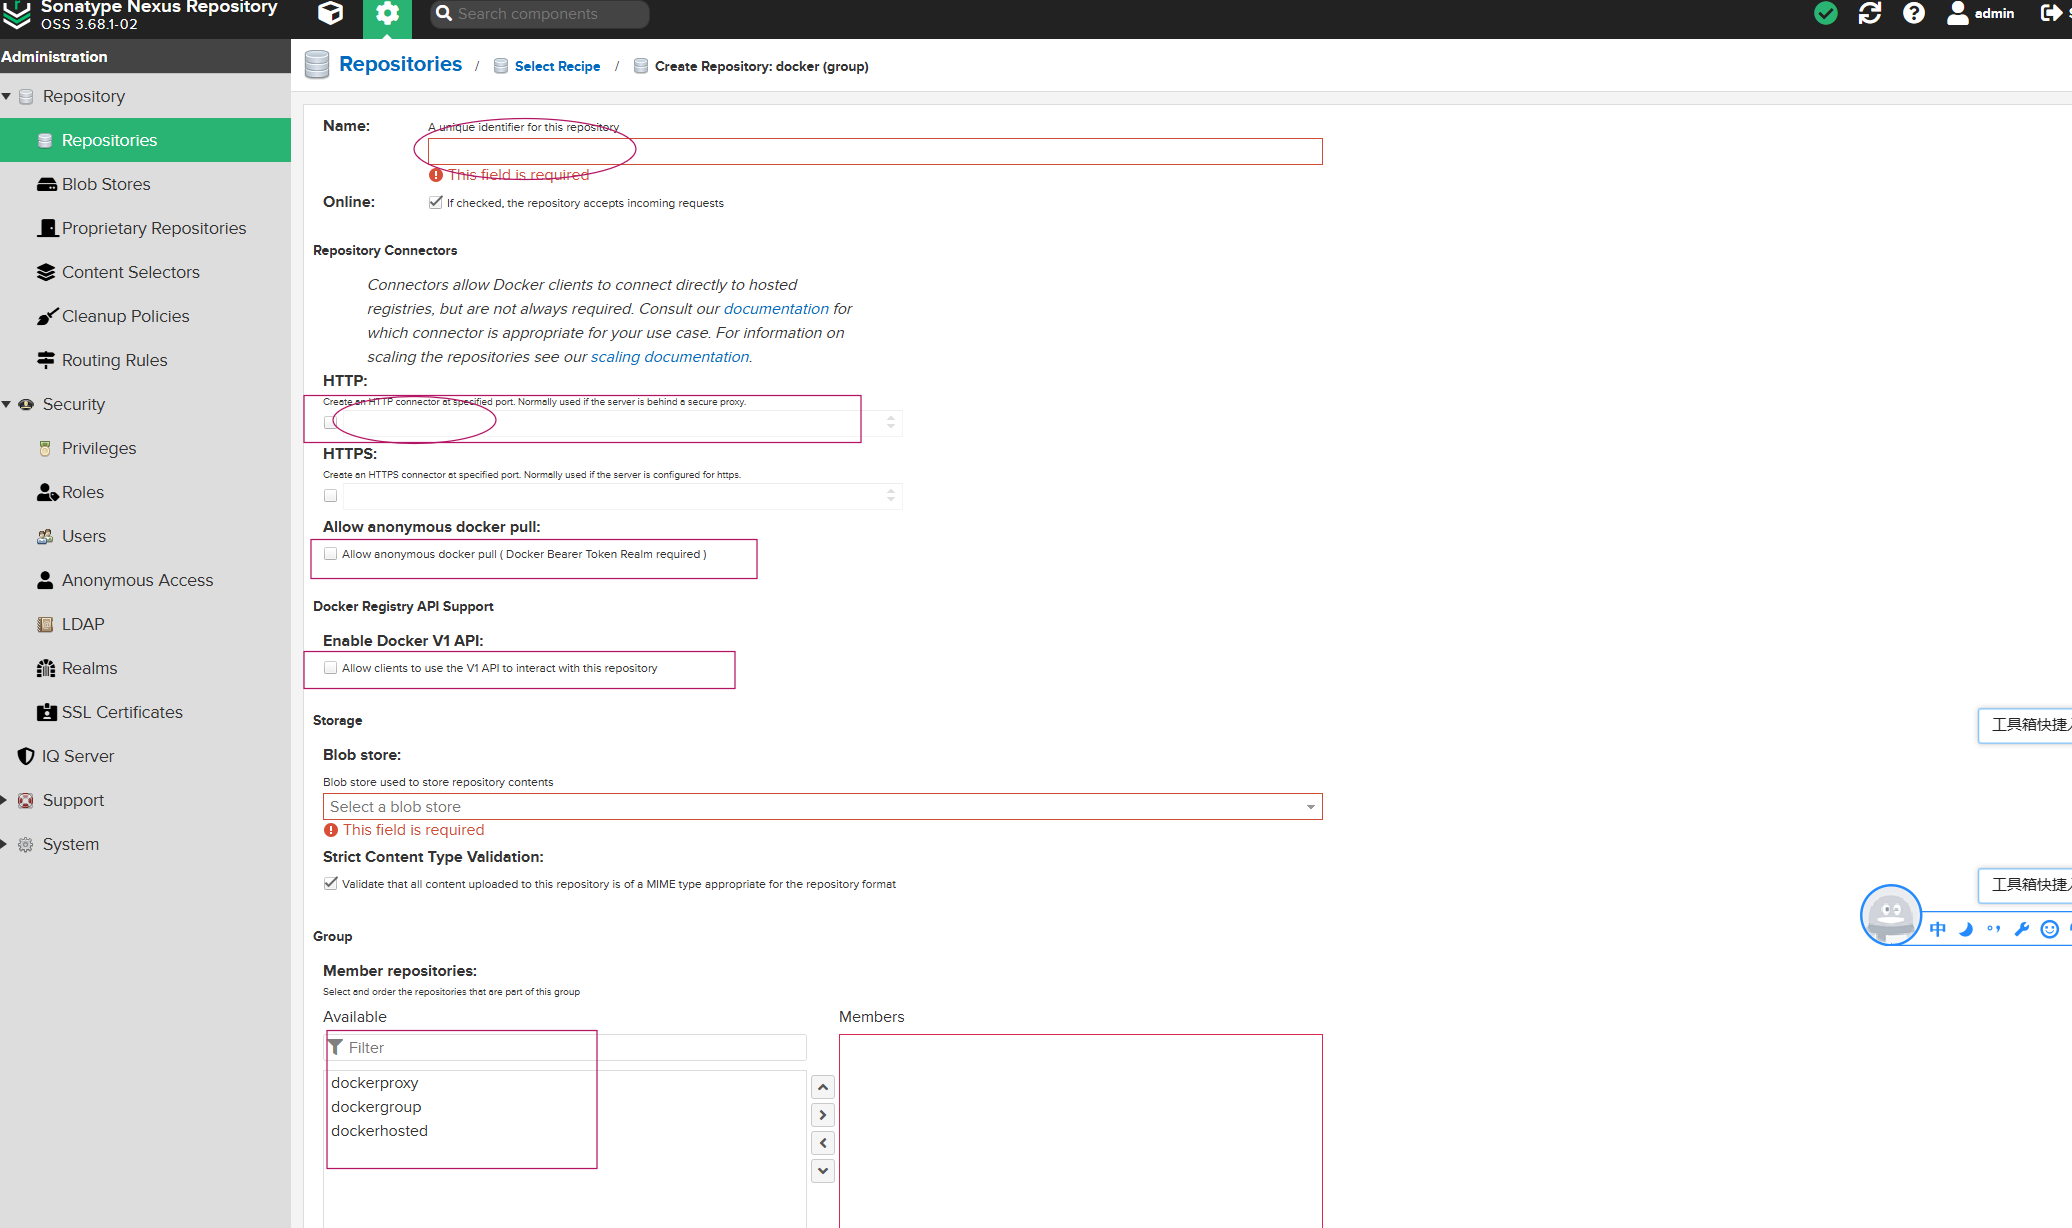This screenshot has width=2072, height=1228.
Task: Check Allow clients to use V1 API
Action: pos(330,668)
